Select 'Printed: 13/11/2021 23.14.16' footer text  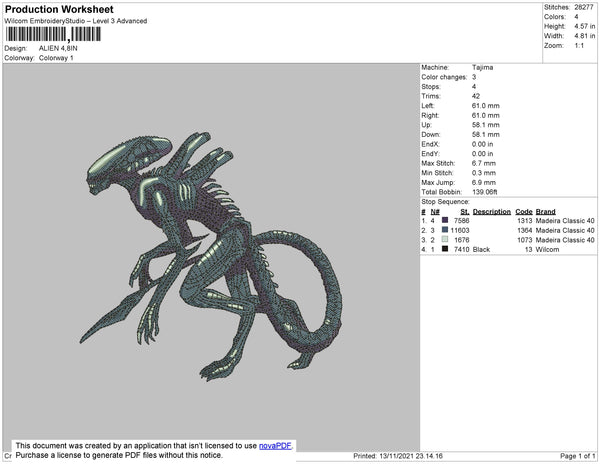[398, 456]
